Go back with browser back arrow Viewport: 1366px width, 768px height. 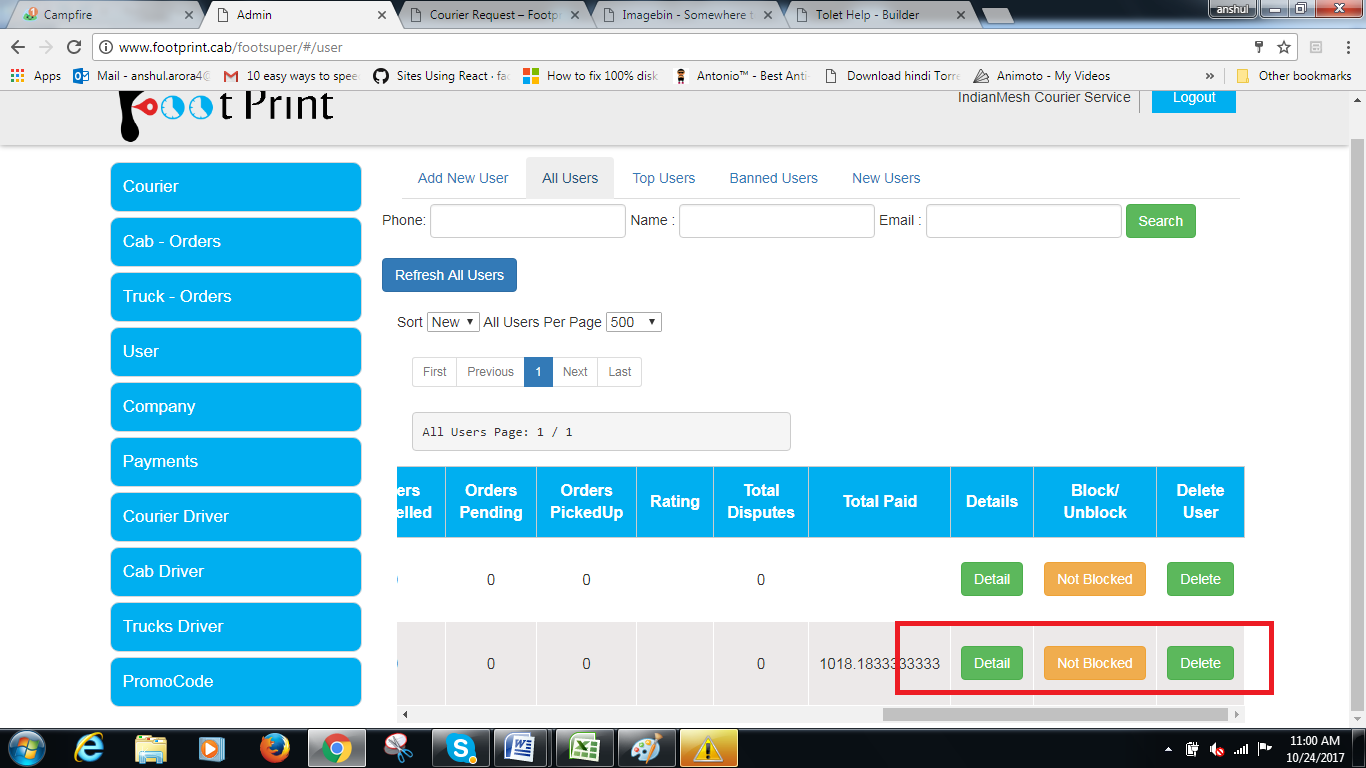[x=18, y=47]
